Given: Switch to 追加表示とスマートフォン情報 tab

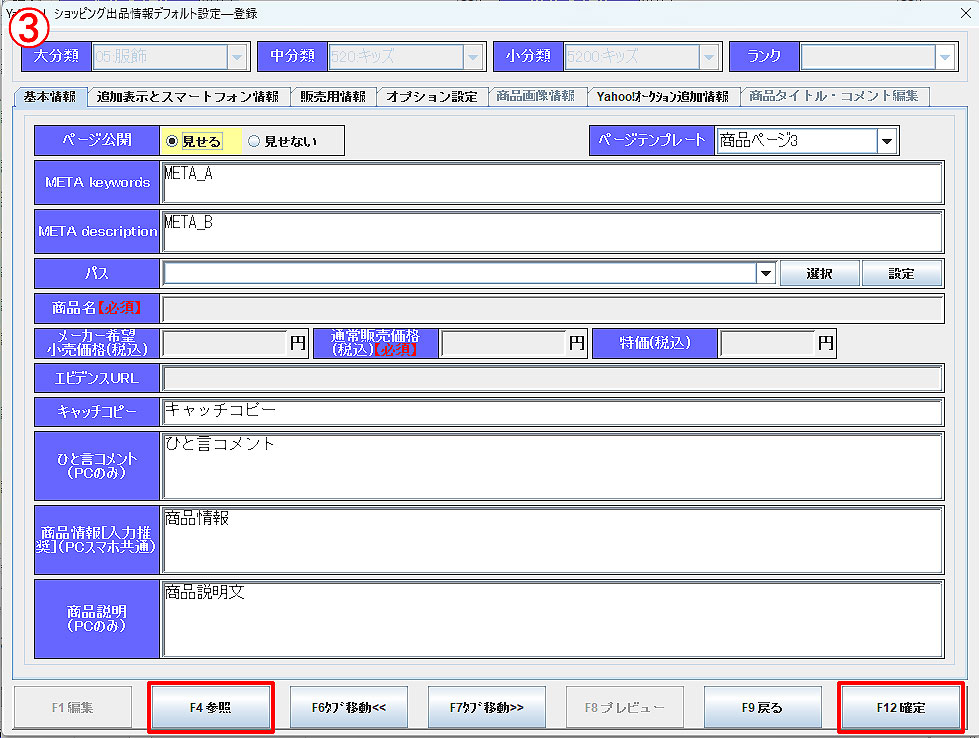Looking at the screenshot, I should click(188, 97).
